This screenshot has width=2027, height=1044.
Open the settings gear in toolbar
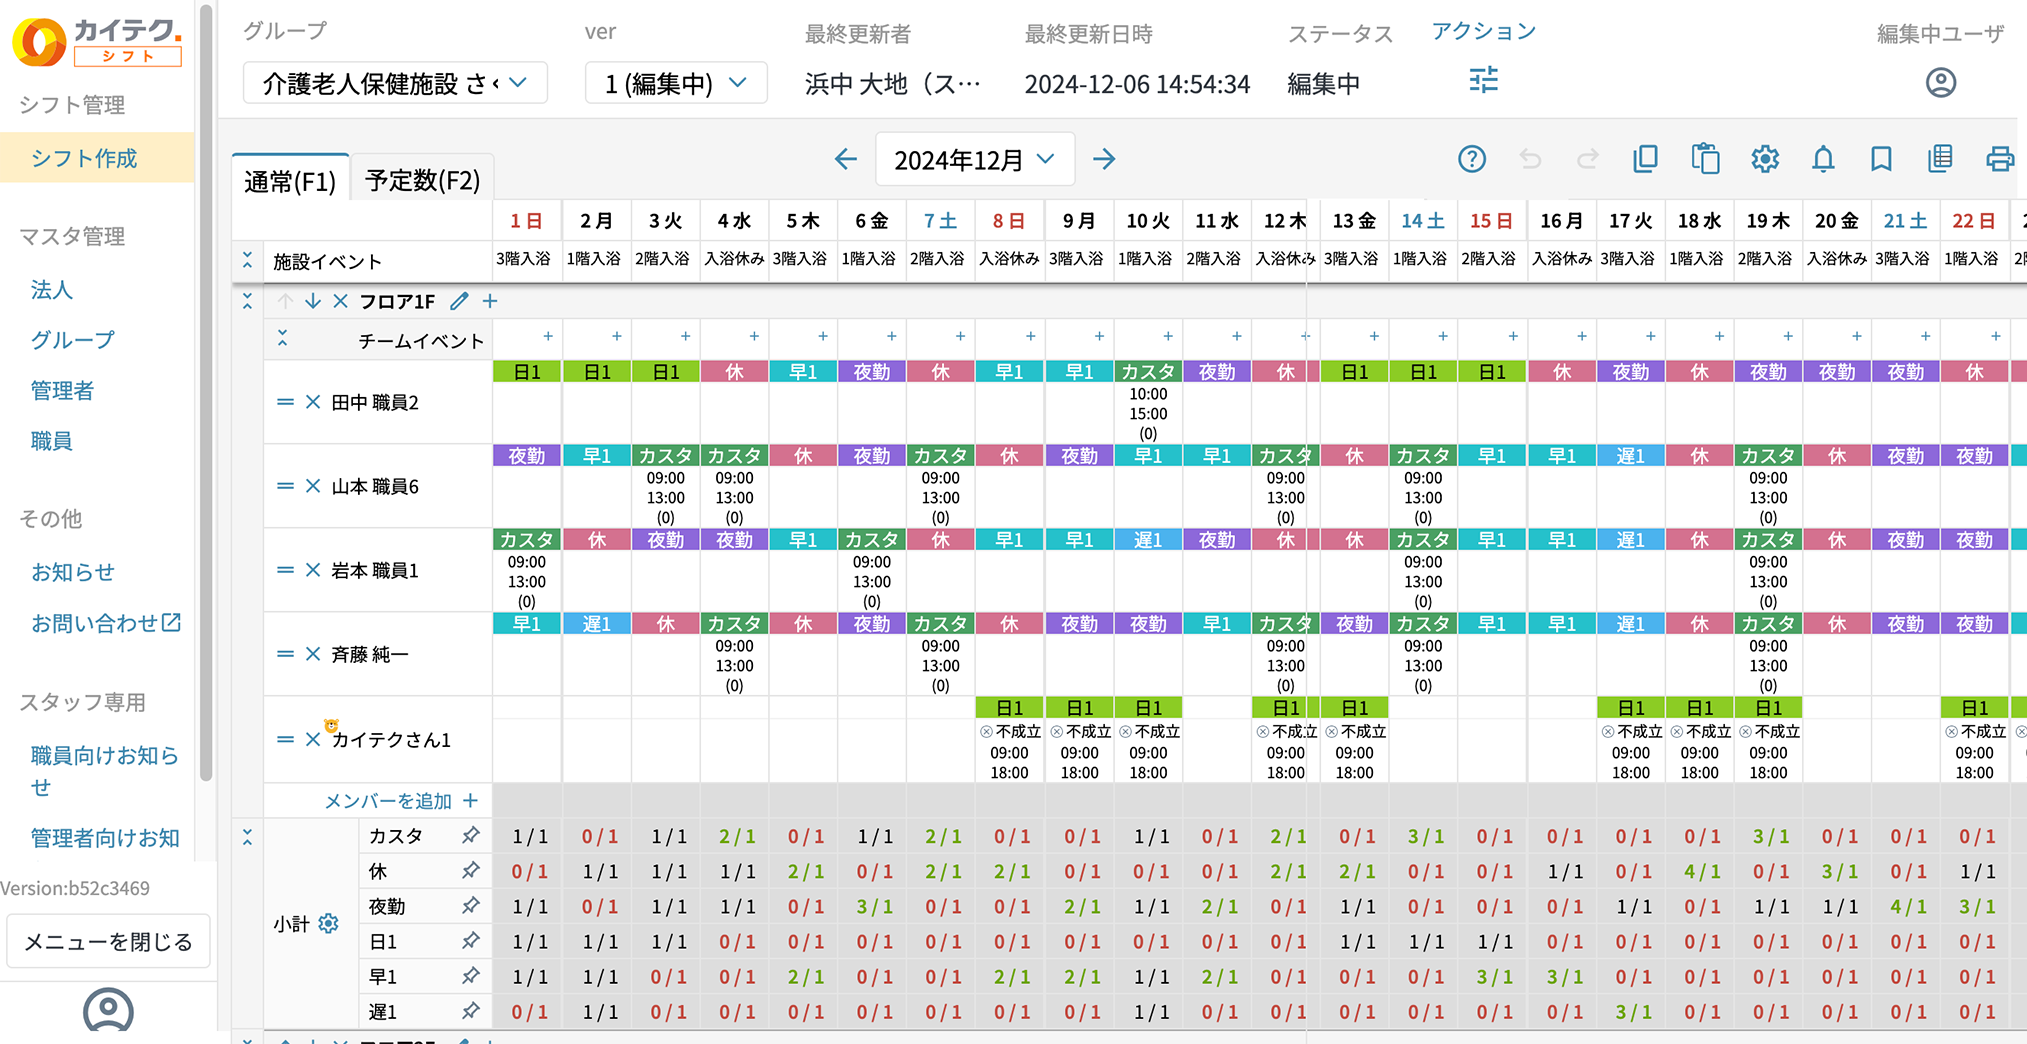click(1765, 159)
